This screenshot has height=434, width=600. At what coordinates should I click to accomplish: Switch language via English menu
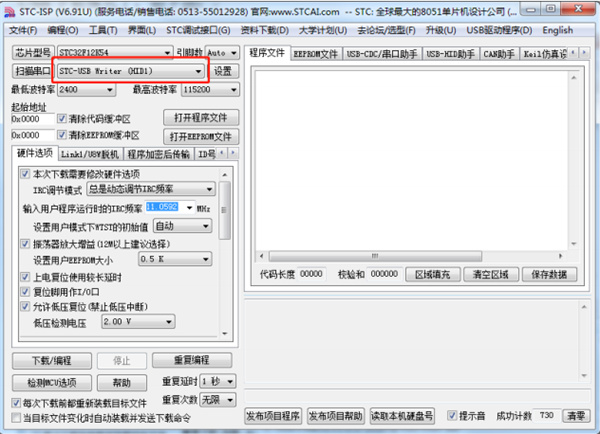(558, 30)
